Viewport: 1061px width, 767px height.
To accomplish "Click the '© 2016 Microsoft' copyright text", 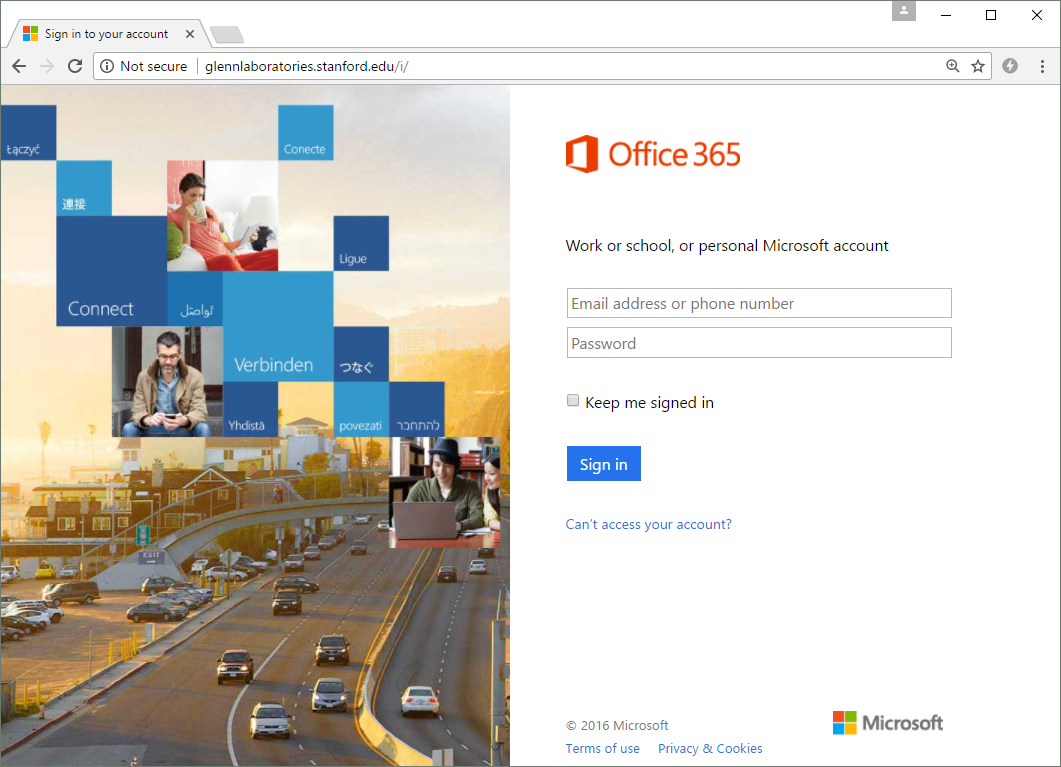I will 617,726.
